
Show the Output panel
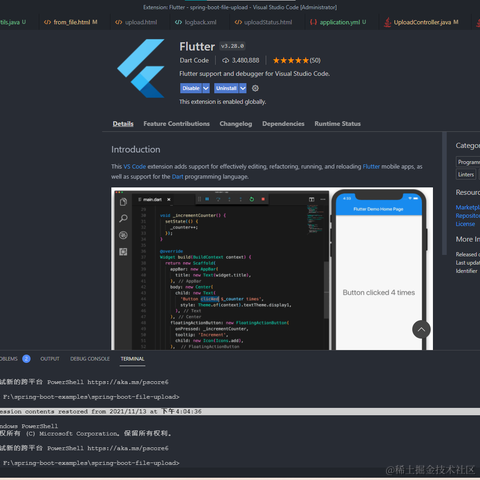pos(50,359)
